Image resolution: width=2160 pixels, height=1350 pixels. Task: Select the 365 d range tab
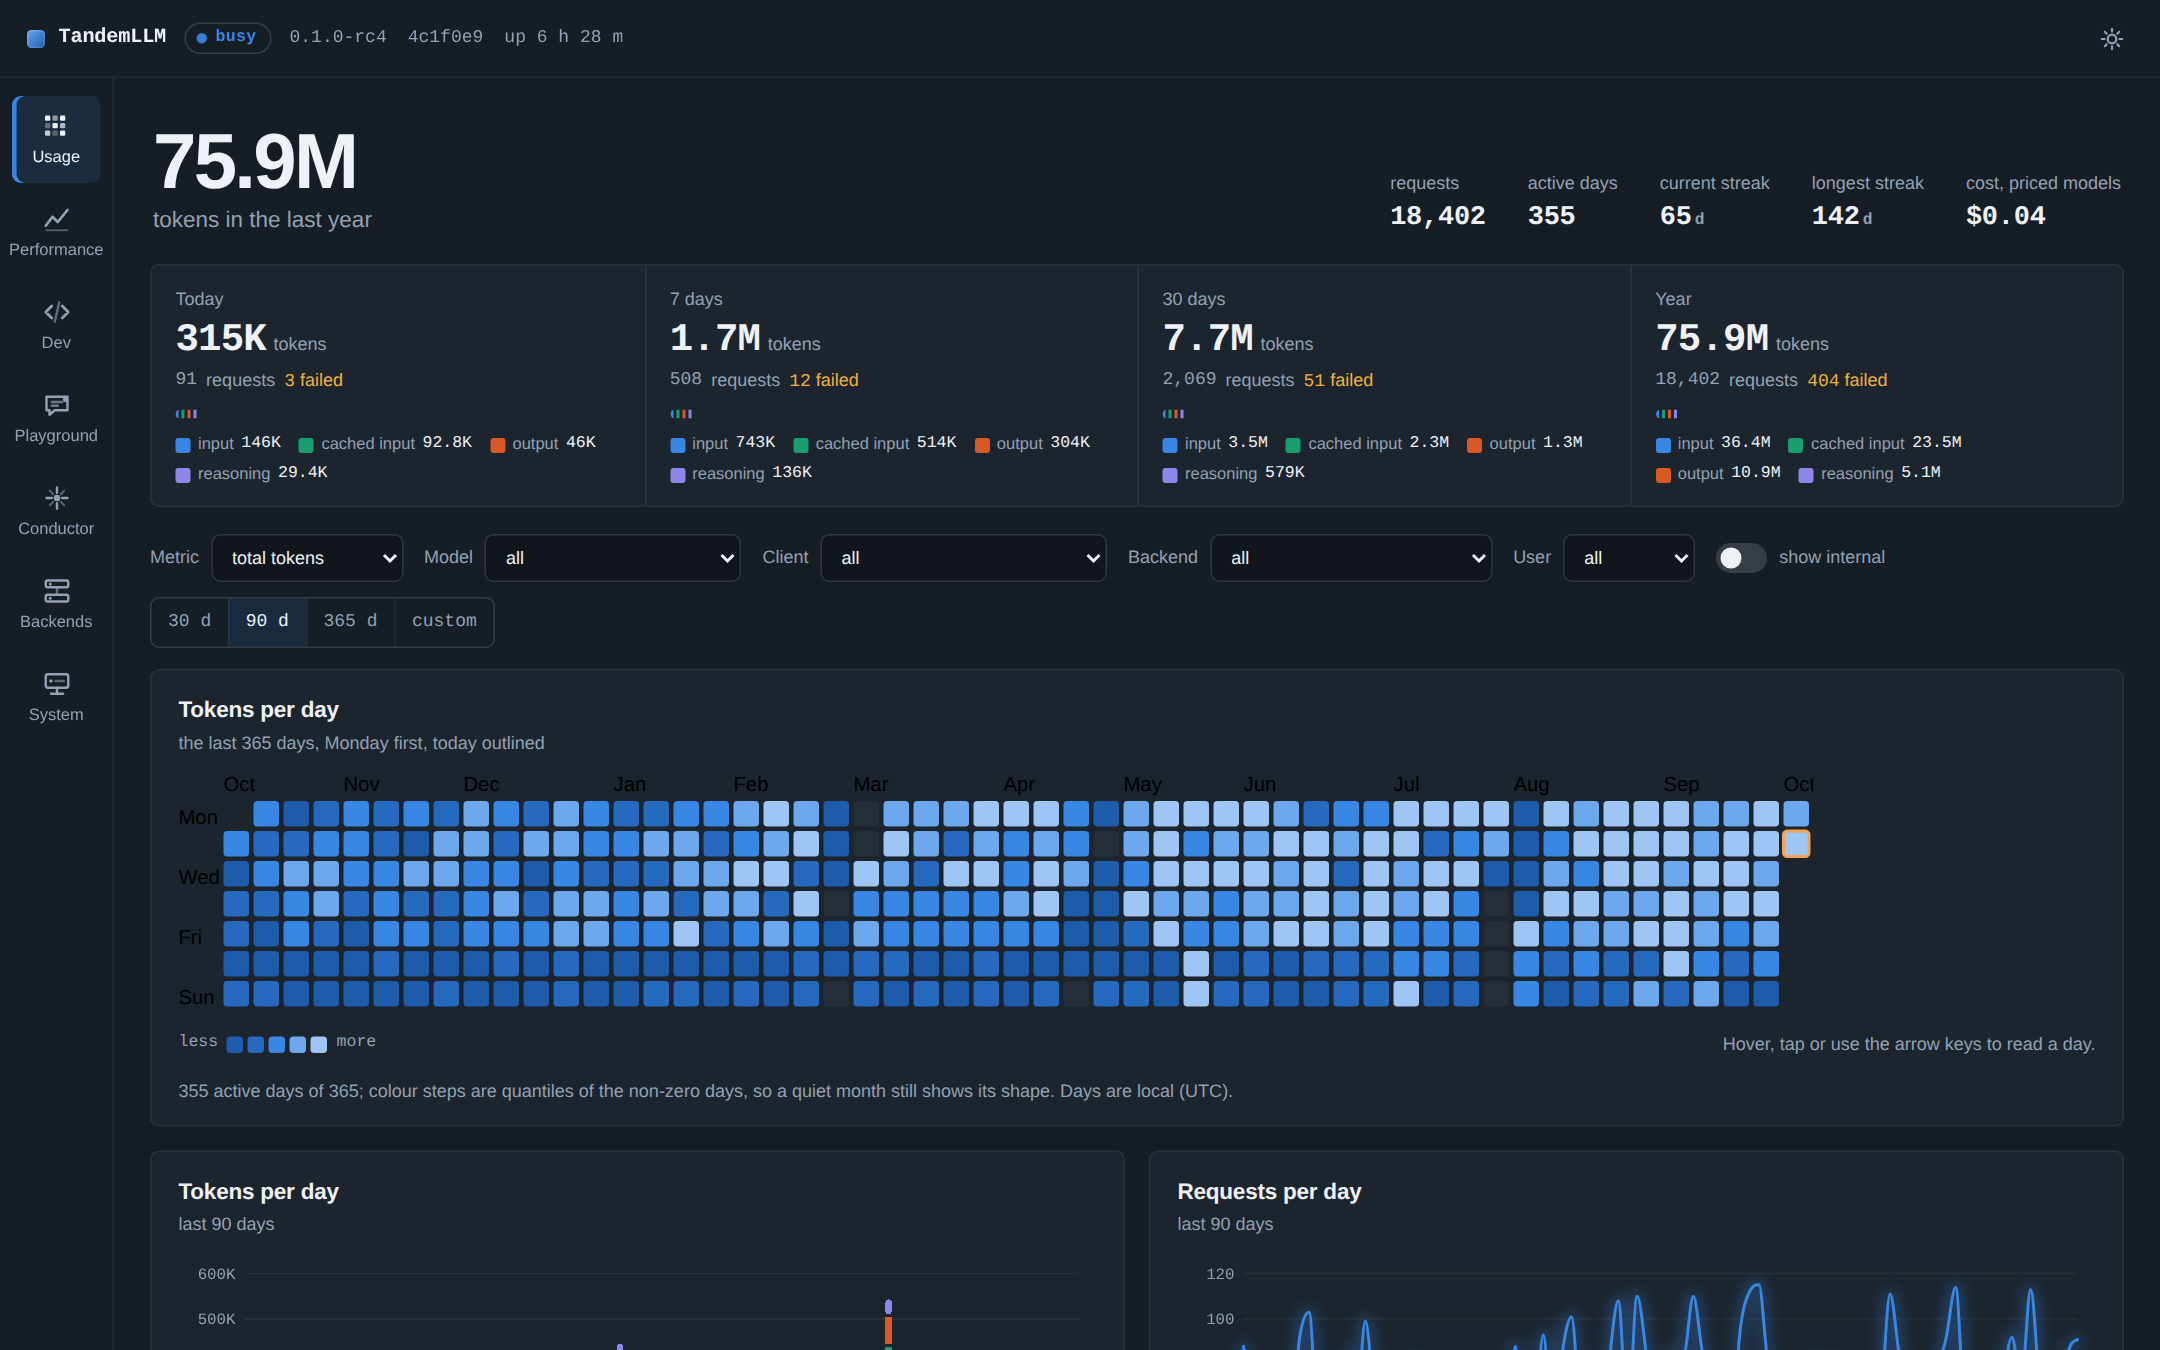coord(350,622)
